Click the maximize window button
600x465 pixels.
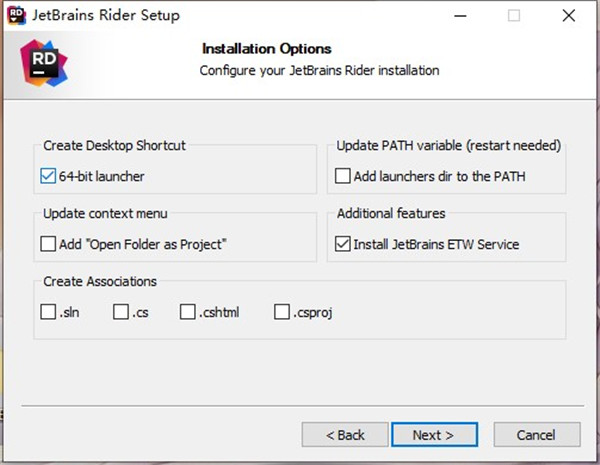point(514,16)
